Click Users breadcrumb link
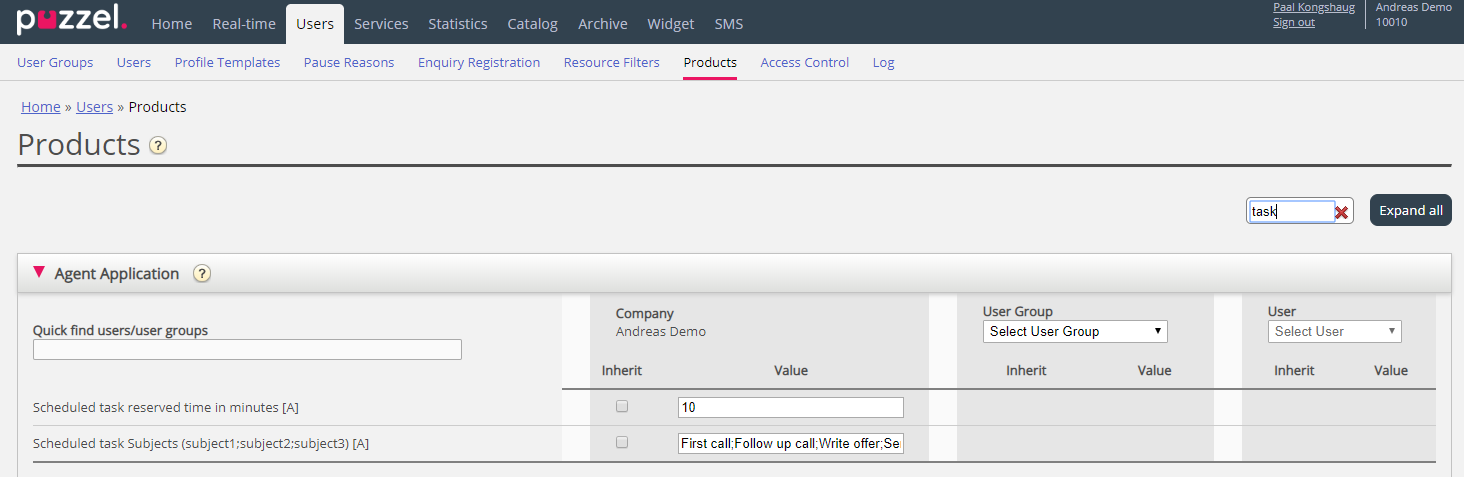The height and width of the screenshot is (477, 1464). click(94, 107)
